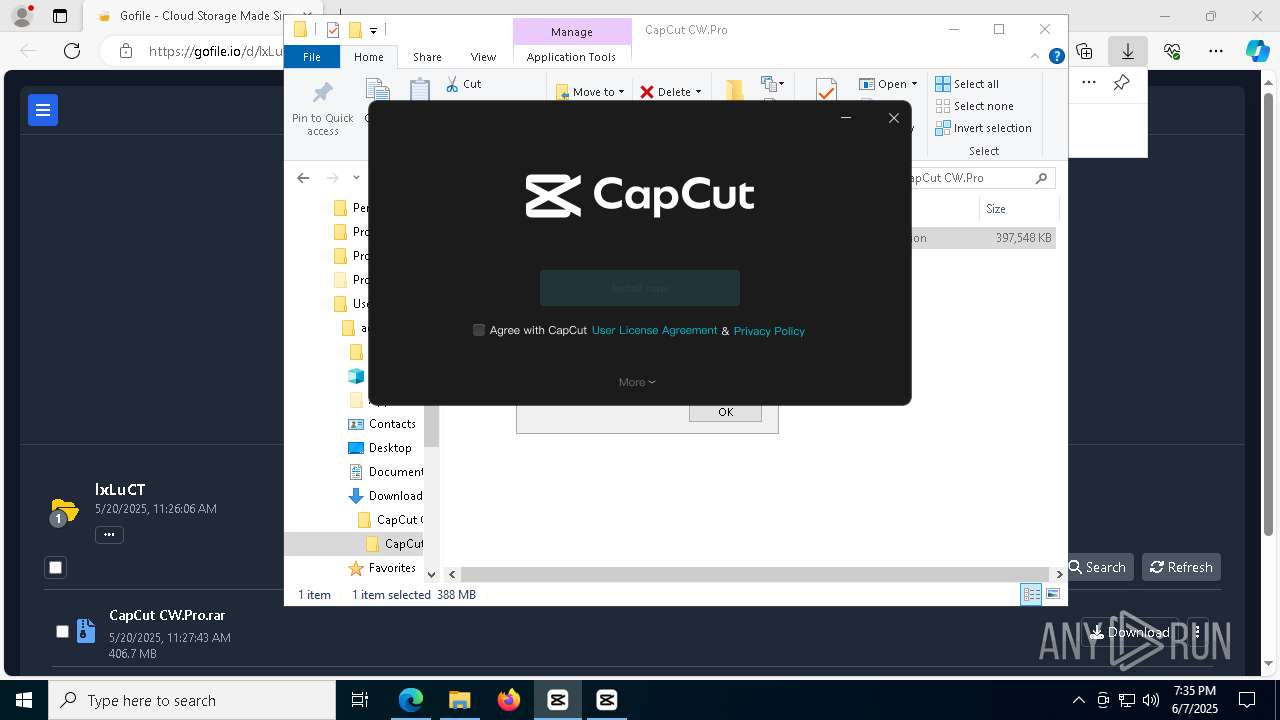Image resolution: width=1280 pixels, height=720 pixels.
Task: Open the File menu in File Explorer
Action: [x=312, y=57]
